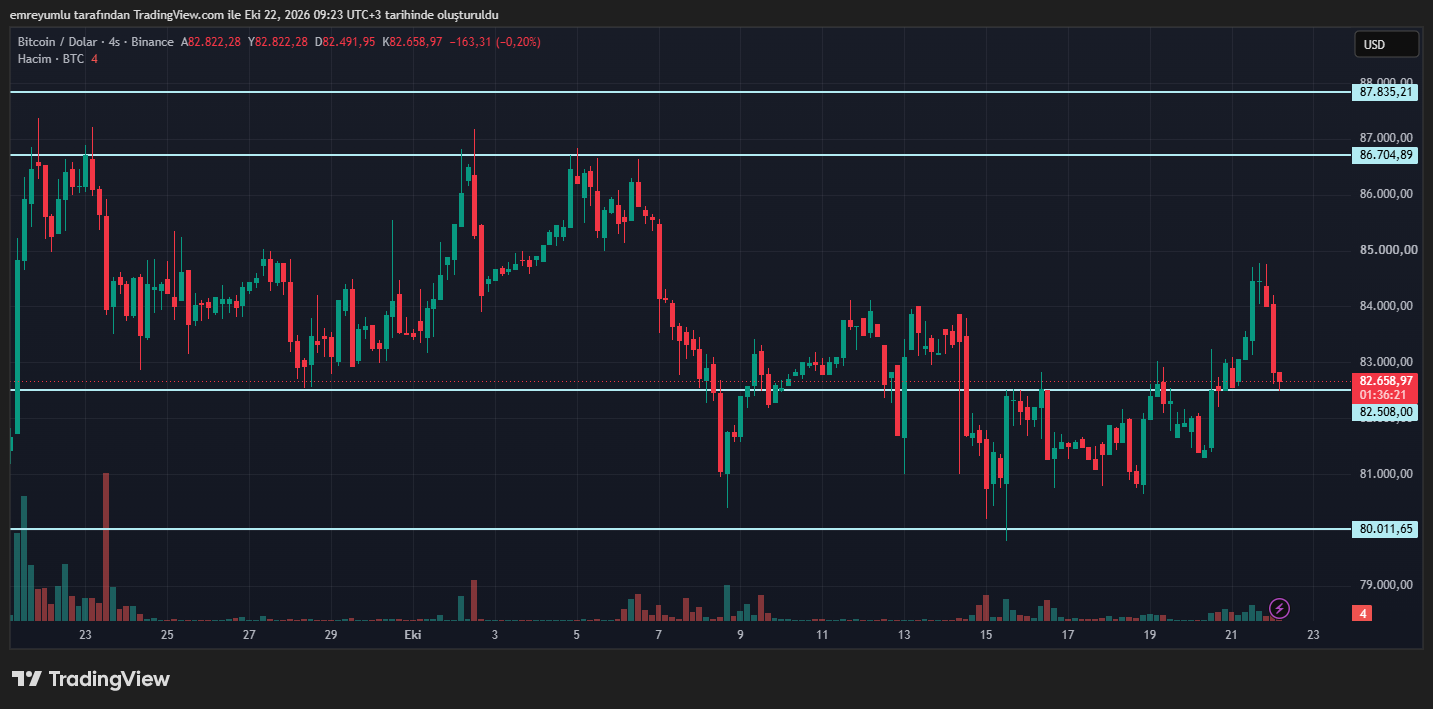Select the 80.011,65 price level label

pos(1386,529)
